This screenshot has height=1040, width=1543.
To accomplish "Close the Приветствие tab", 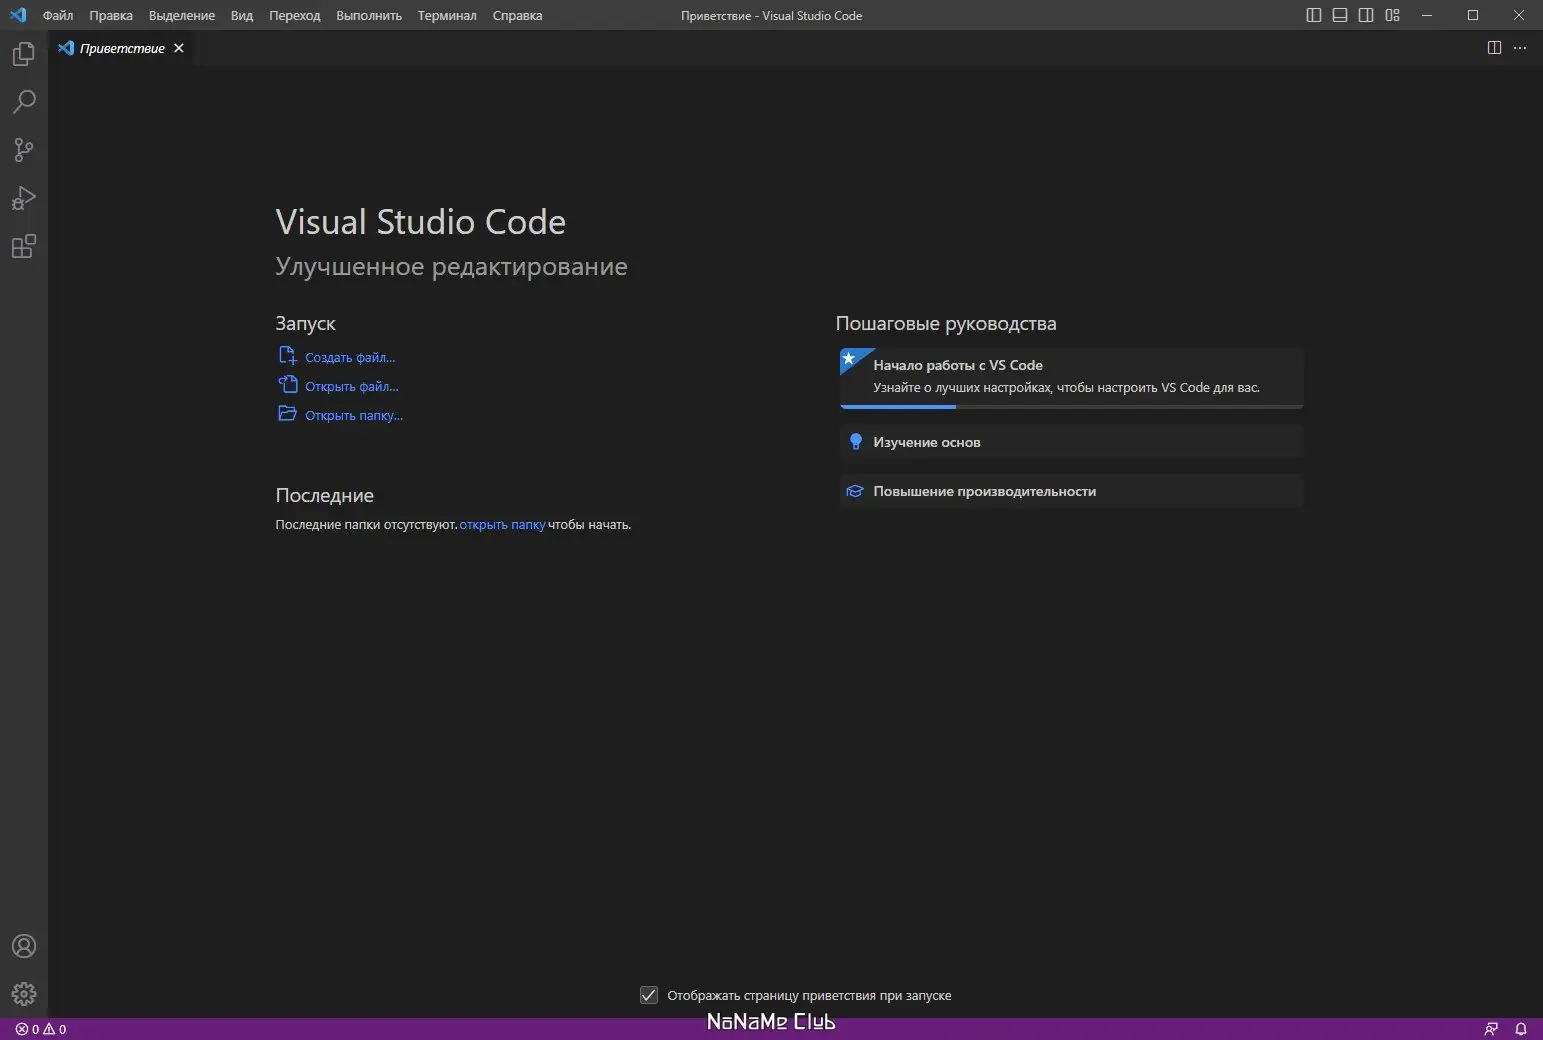I will 179,48.
